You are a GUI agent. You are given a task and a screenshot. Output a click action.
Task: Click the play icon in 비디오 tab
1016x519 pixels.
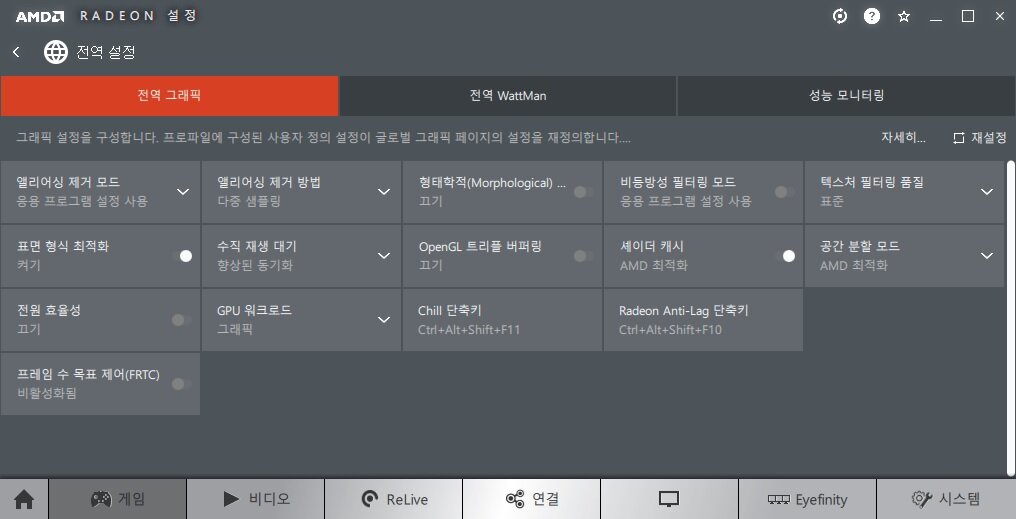(x=231, y=499)
